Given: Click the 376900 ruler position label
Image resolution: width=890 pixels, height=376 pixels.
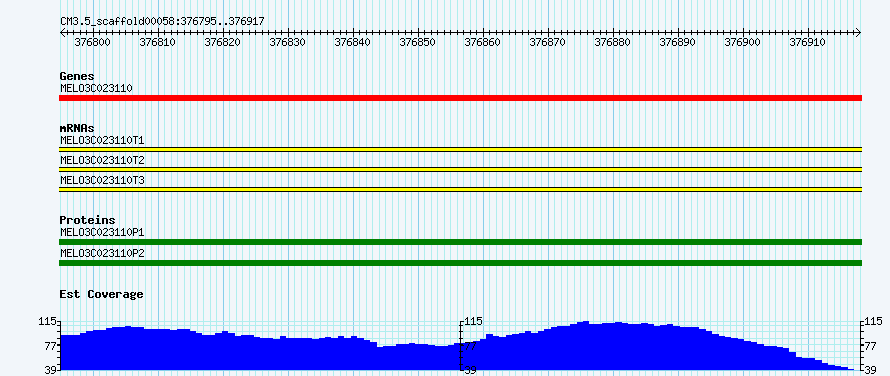Looking at the screenshot, I should click(x=743, y=42).
